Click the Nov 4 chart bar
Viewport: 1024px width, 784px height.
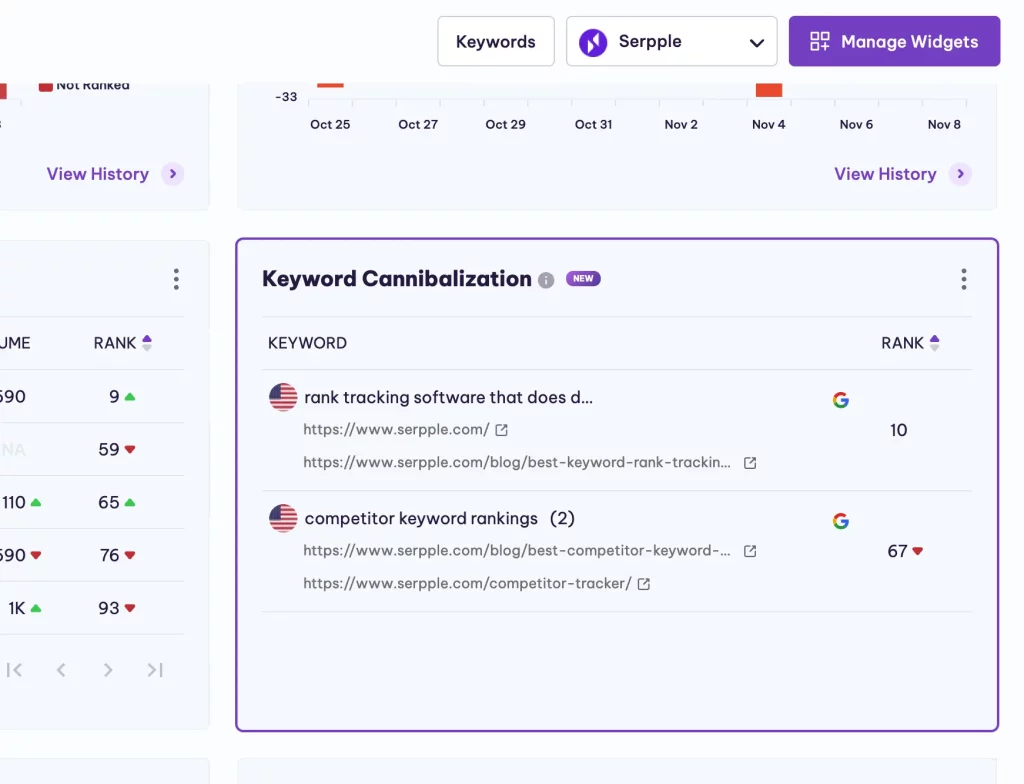[769, 90]
